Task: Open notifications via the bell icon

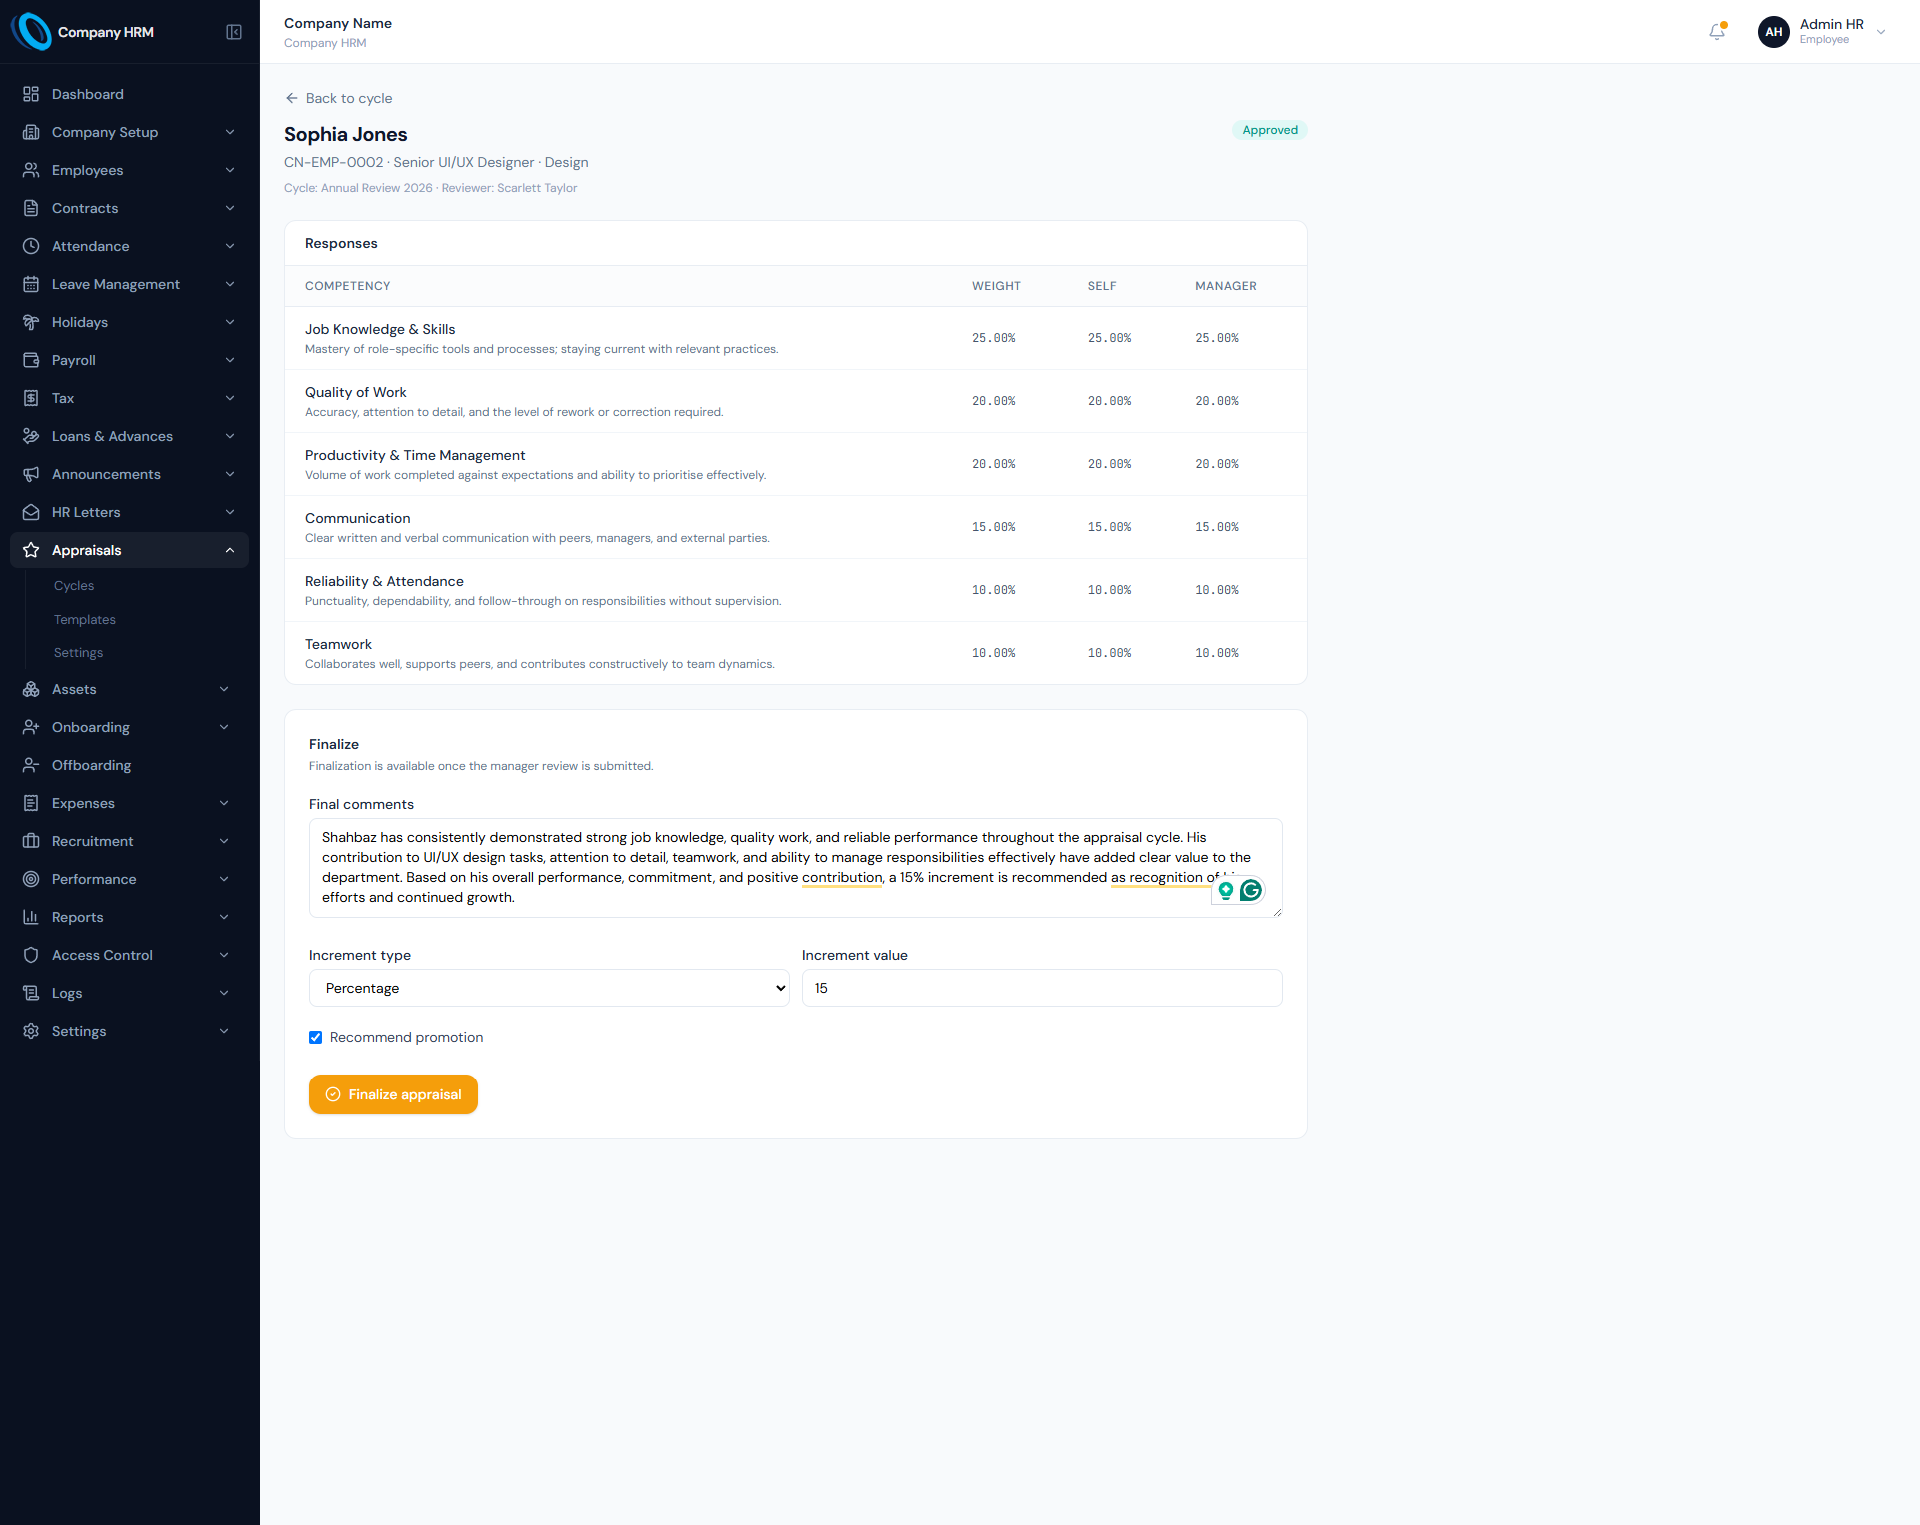Action: 1717,32
